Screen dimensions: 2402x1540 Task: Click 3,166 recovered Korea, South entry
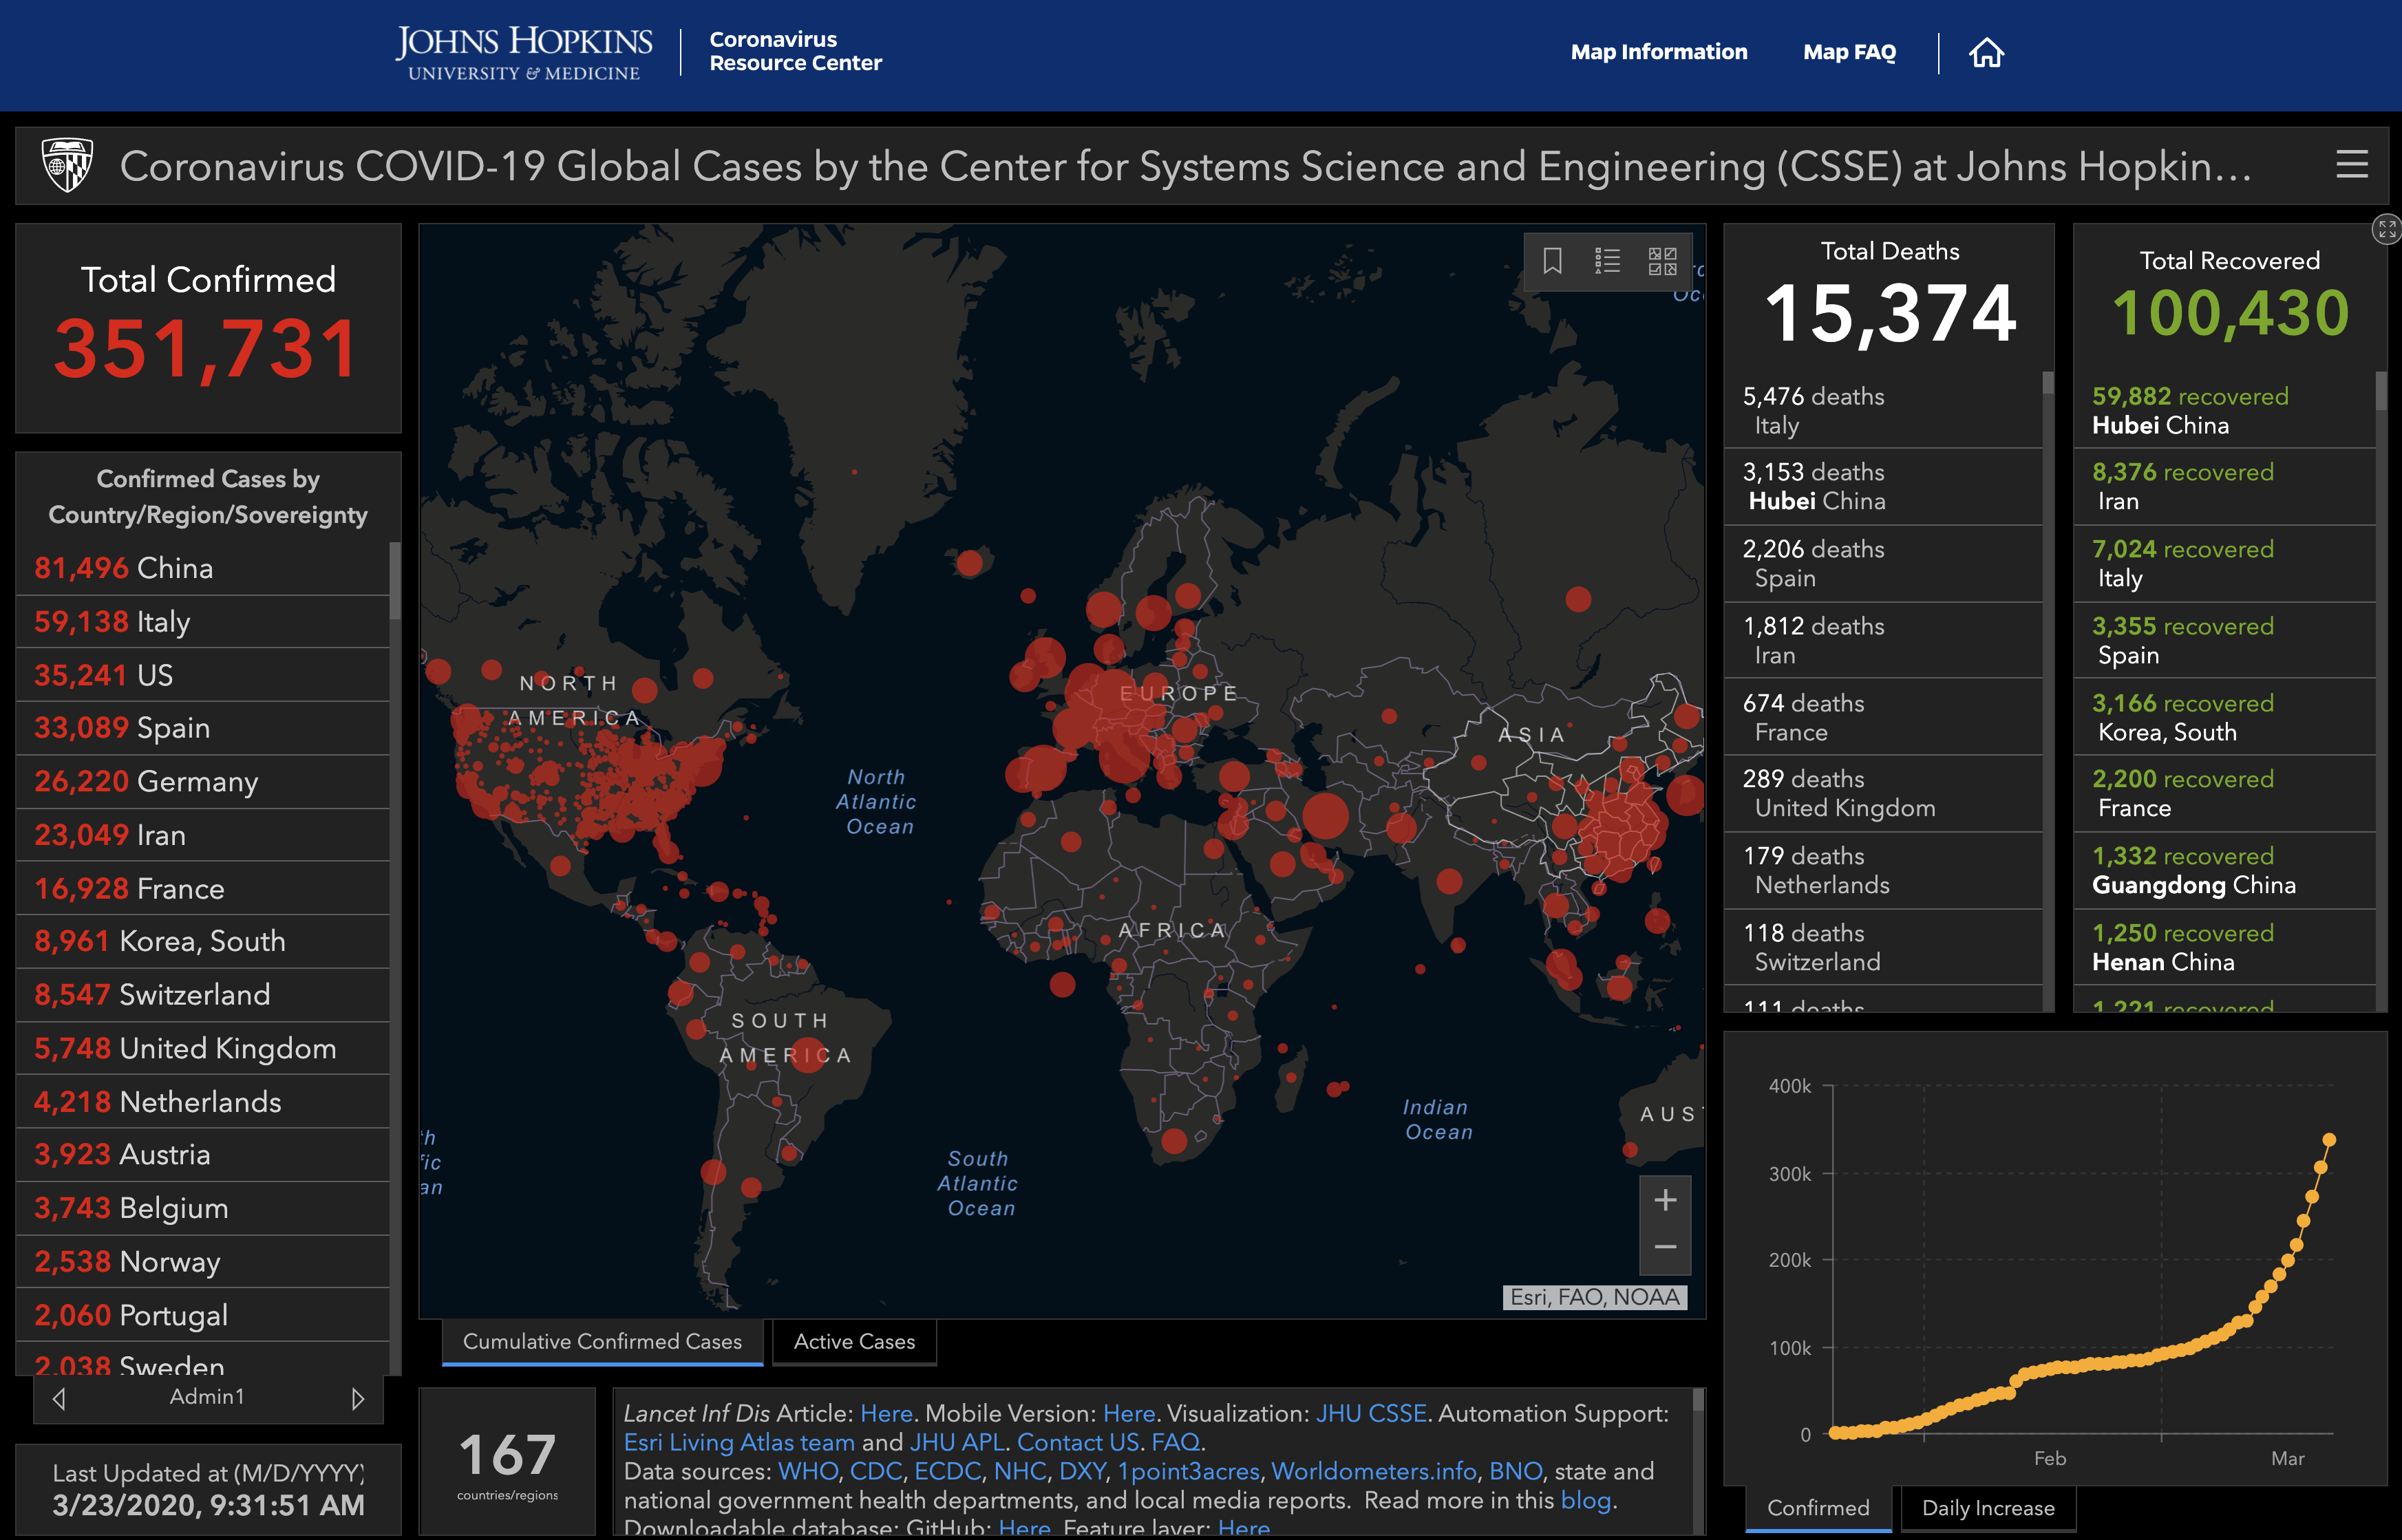2224,718
